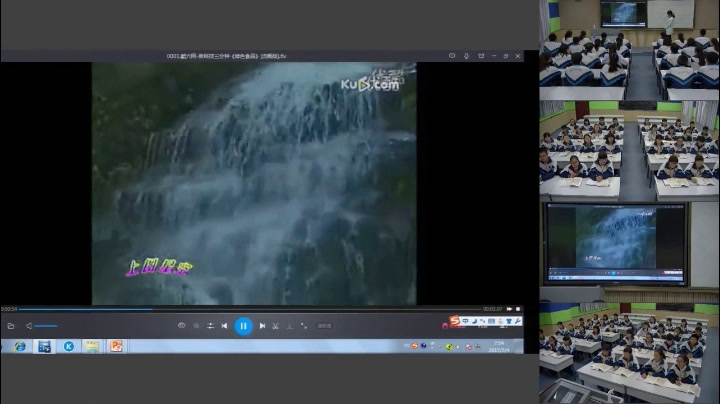Open the playback settings sliders icon

[x=210, y=326]
